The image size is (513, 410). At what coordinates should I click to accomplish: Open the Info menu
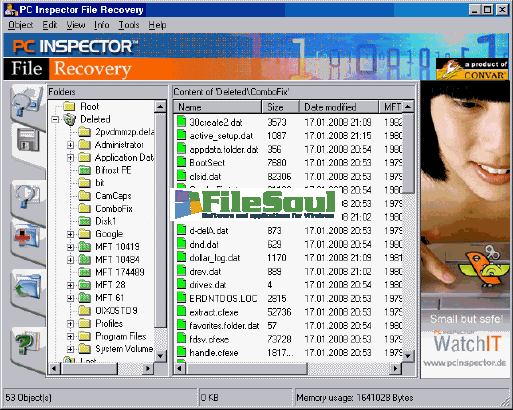click(x=101, y=25)
